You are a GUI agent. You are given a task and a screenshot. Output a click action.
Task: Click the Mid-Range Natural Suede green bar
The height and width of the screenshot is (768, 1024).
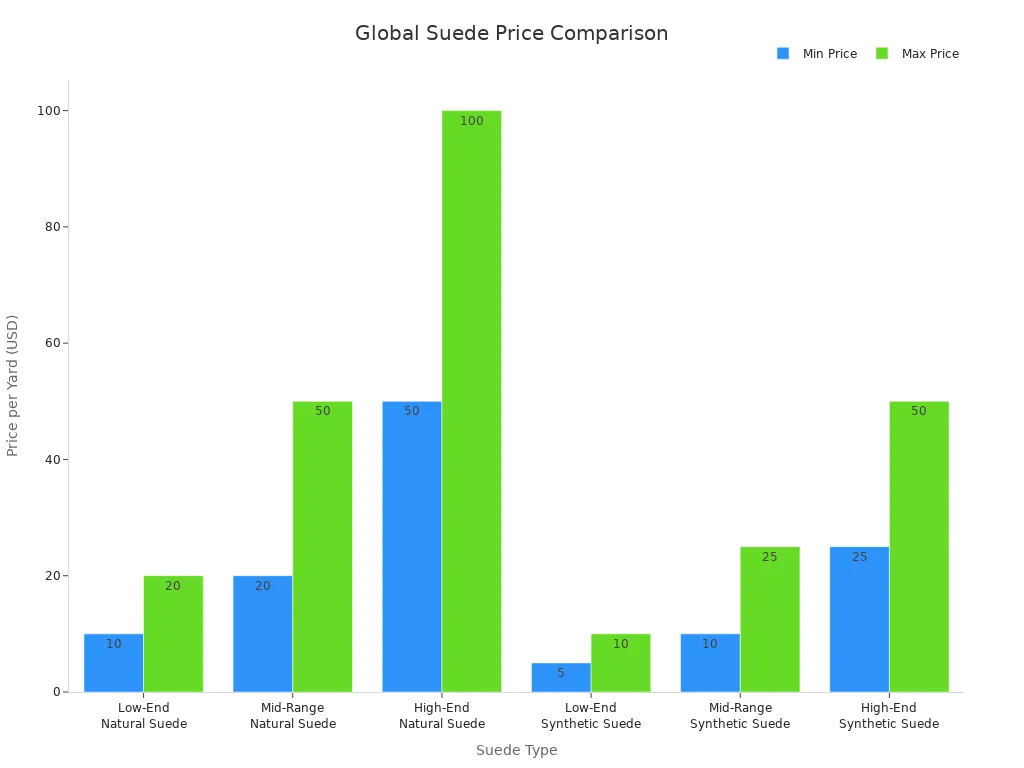322,546
